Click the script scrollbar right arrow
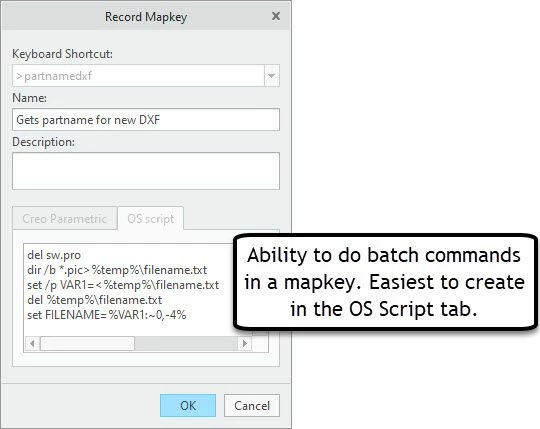Viewport: 540px width, 429px height. click(x=245, y=344)
